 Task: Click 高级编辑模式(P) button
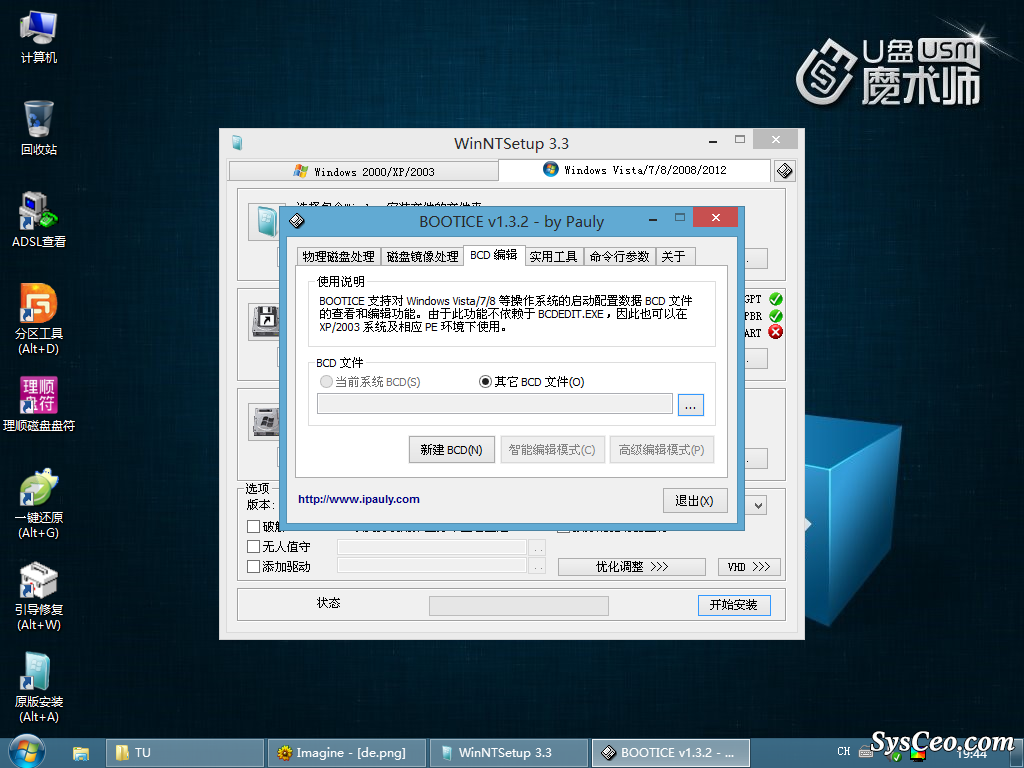[662, 450]
